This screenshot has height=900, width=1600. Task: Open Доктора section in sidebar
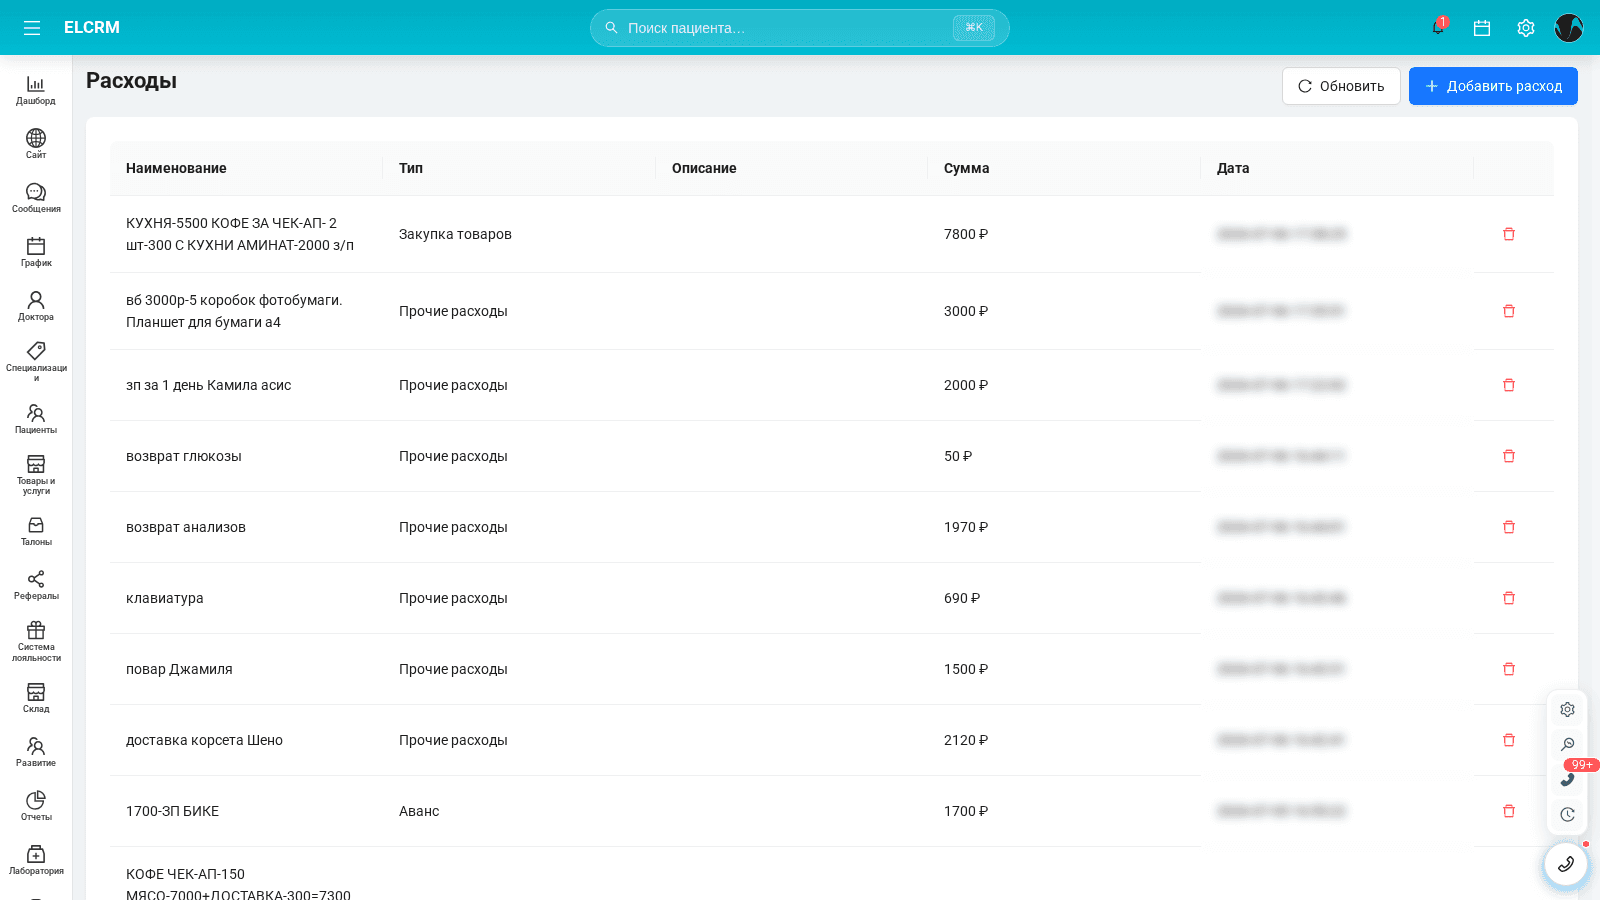36,306
